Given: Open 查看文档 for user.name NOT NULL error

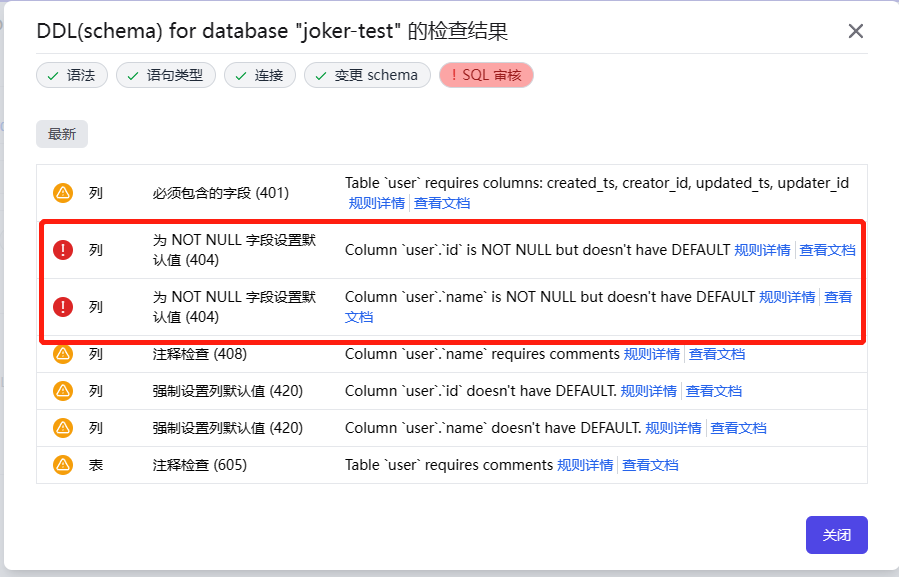Looking at the screenshot, I should point(838,297).
